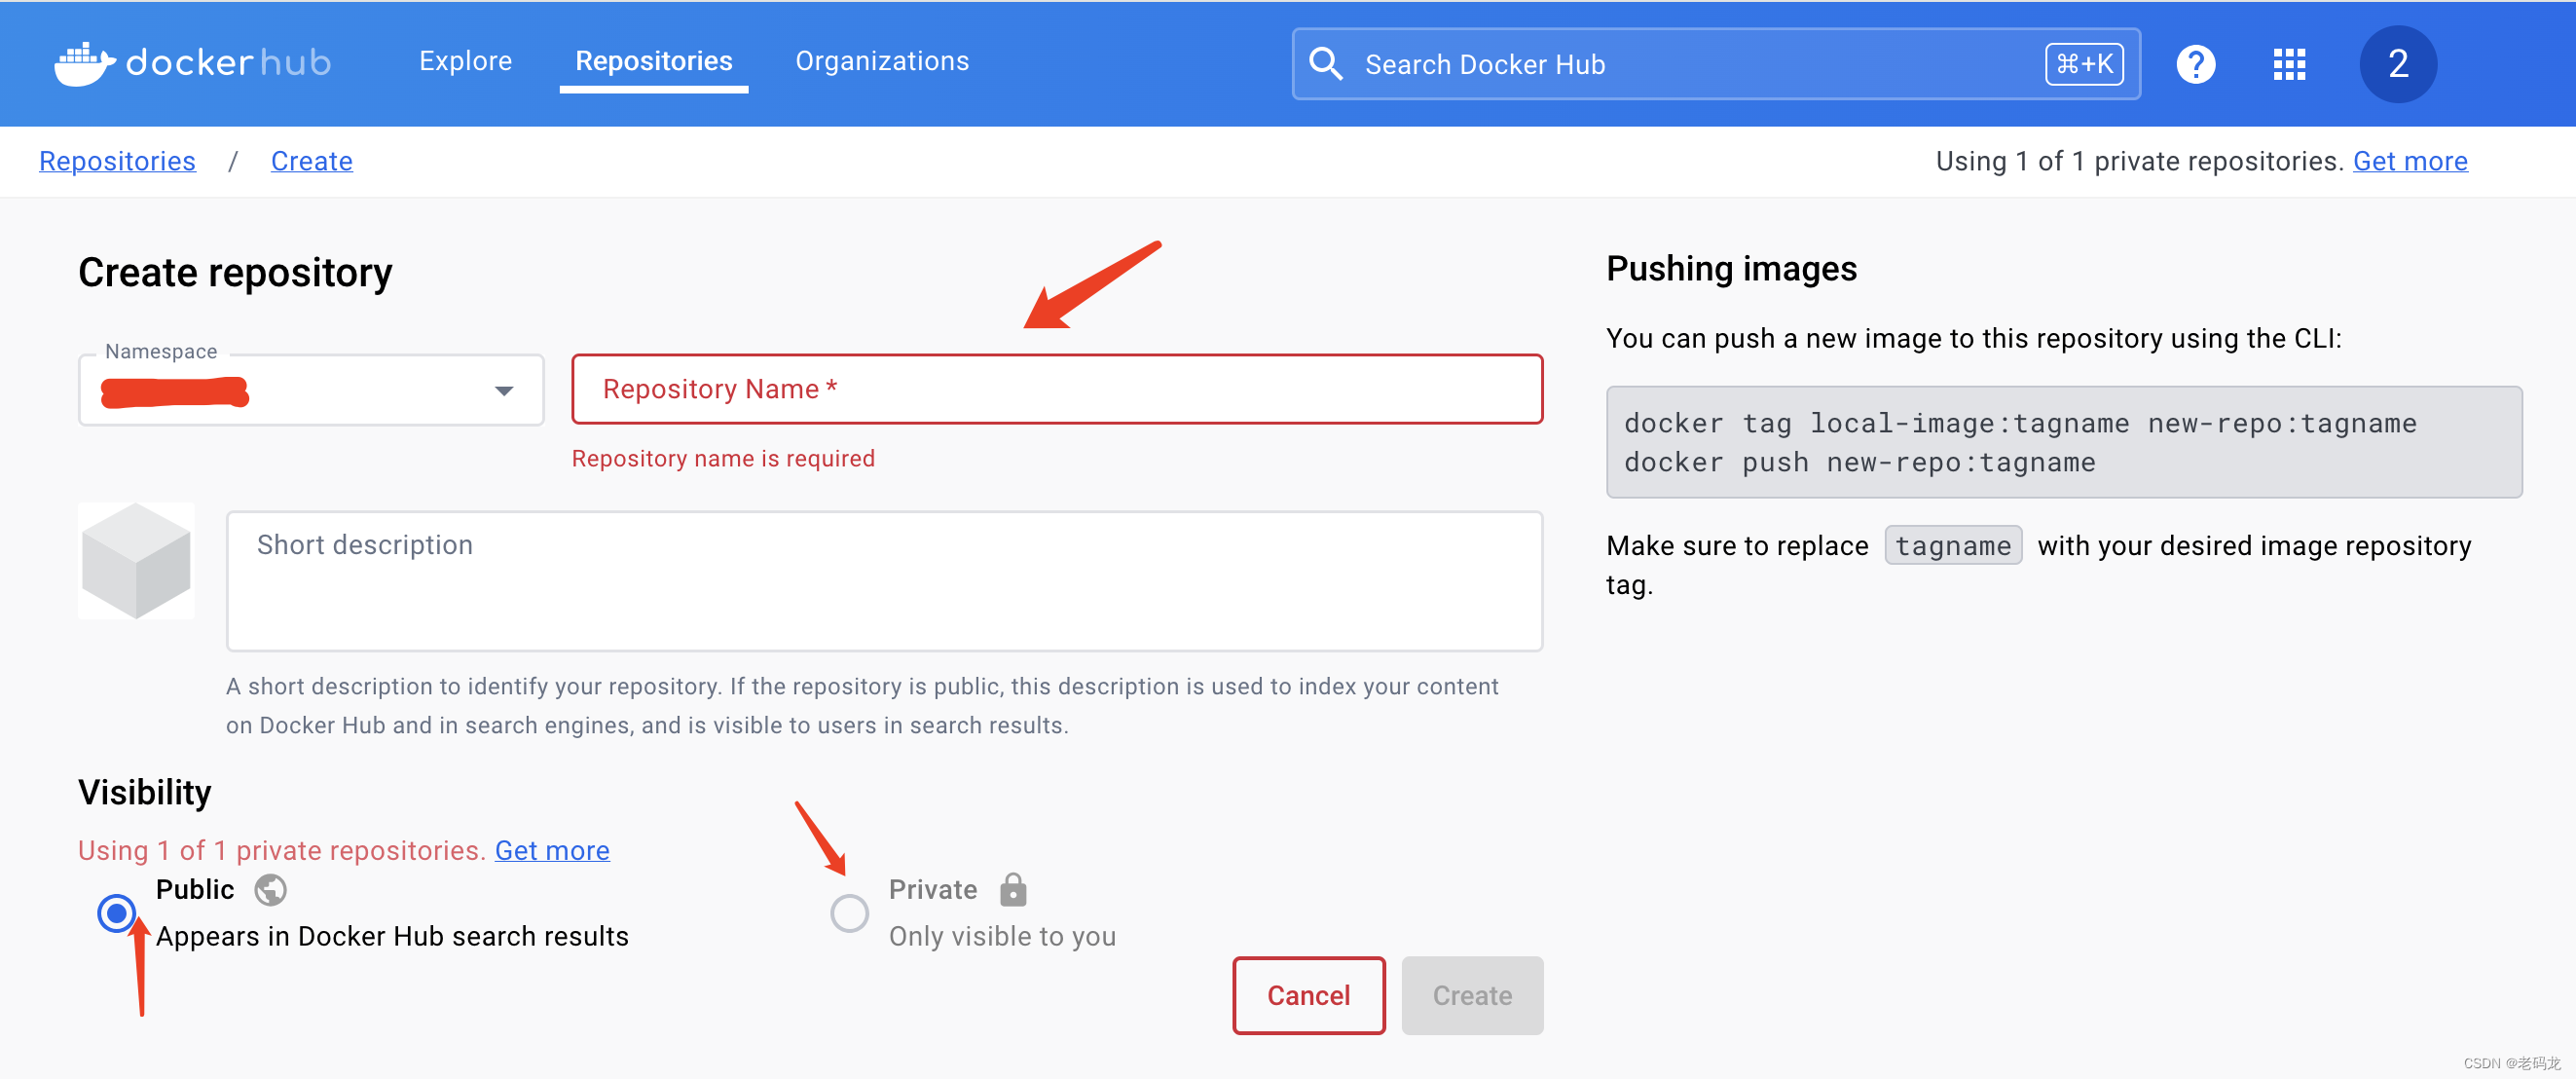Screen dimensions: 2576x1079
Task: Select the Public visibility radio button
Action: tap(116, 912)
